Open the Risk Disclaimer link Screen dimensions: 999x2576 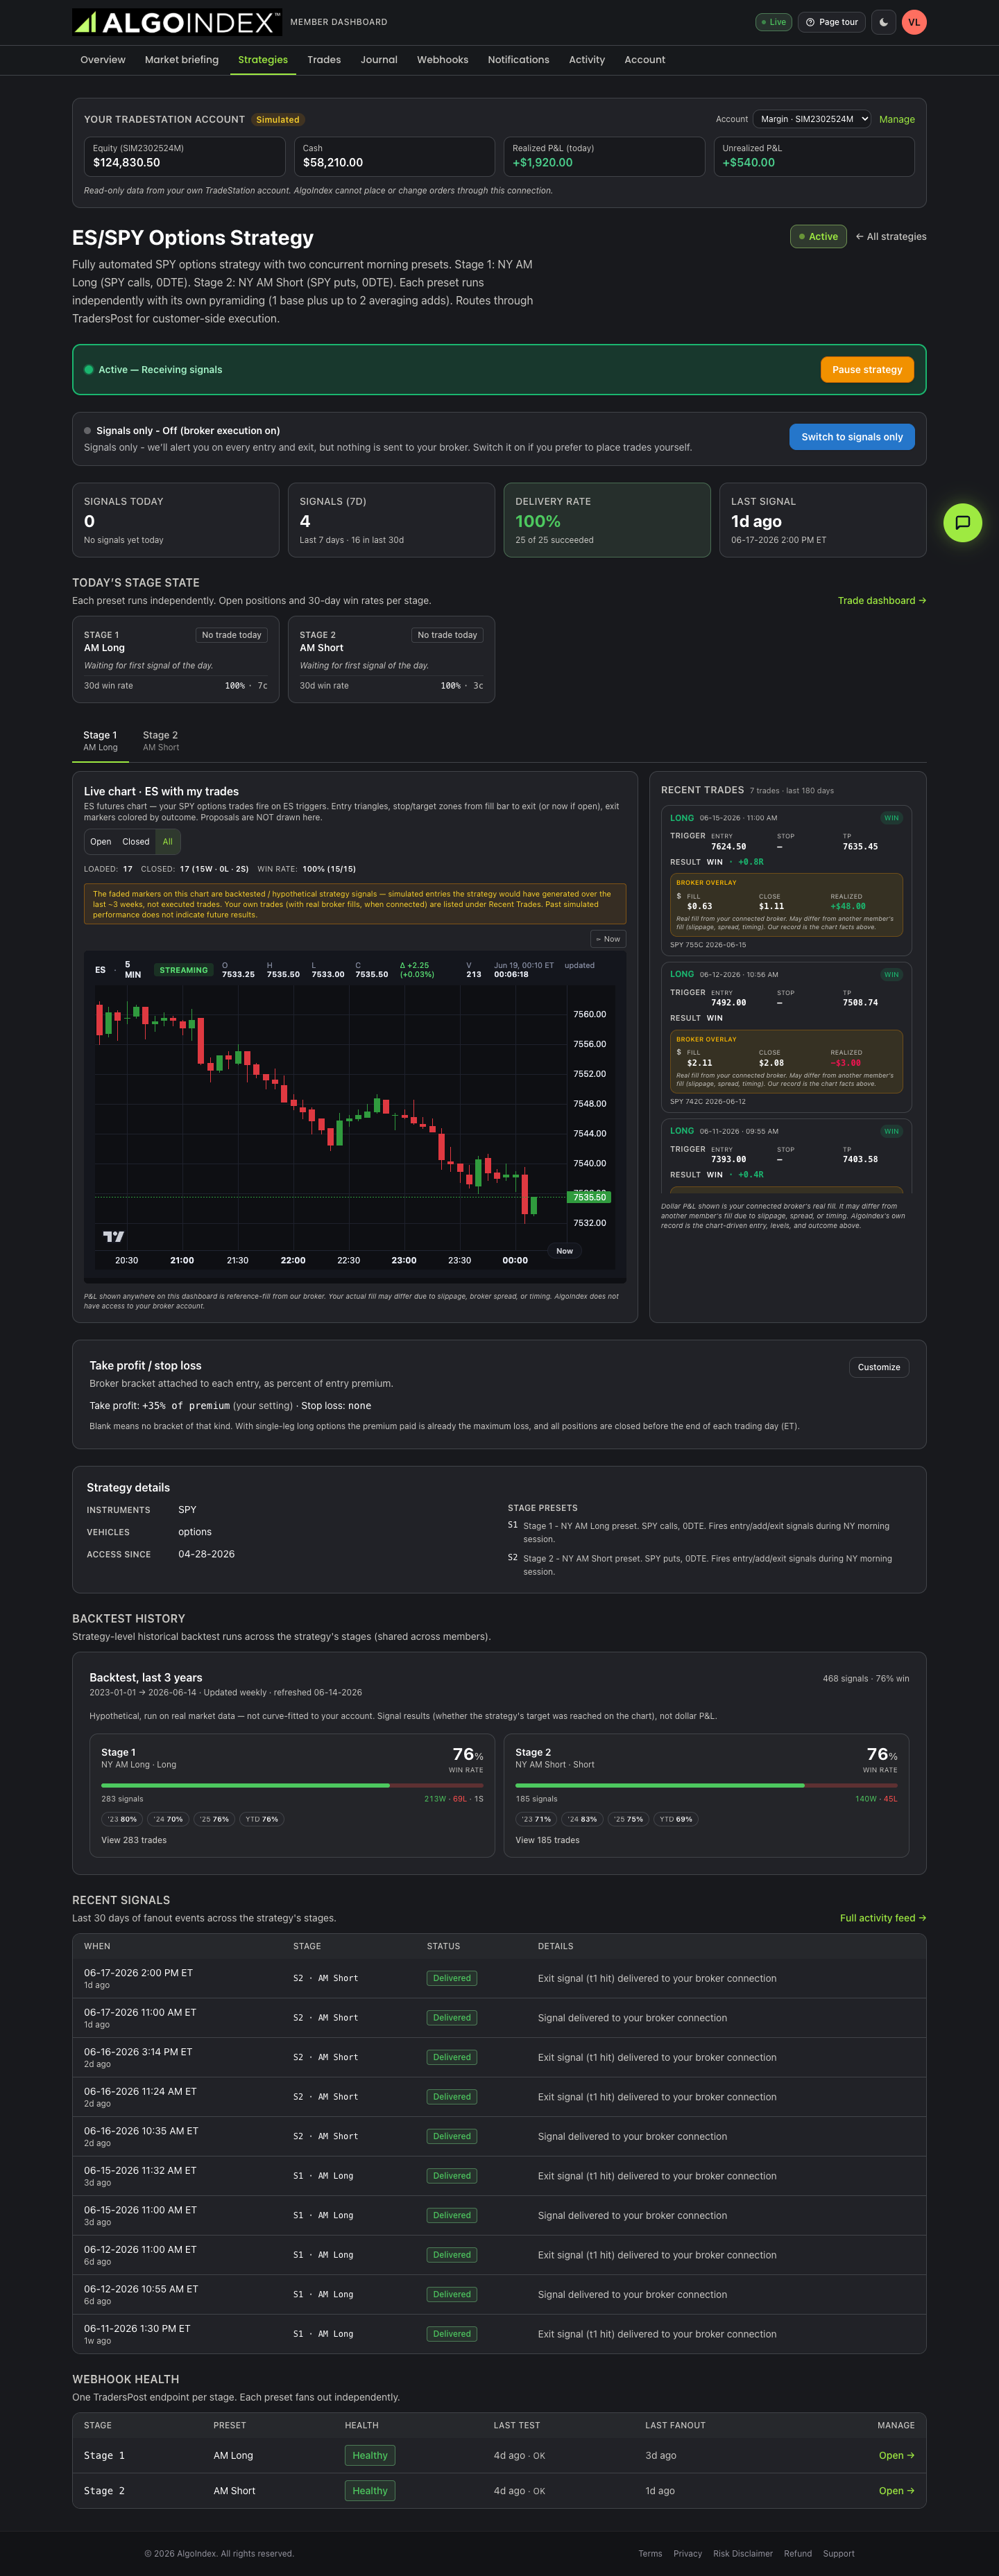pyautogui.click(x=743, y=2553)
